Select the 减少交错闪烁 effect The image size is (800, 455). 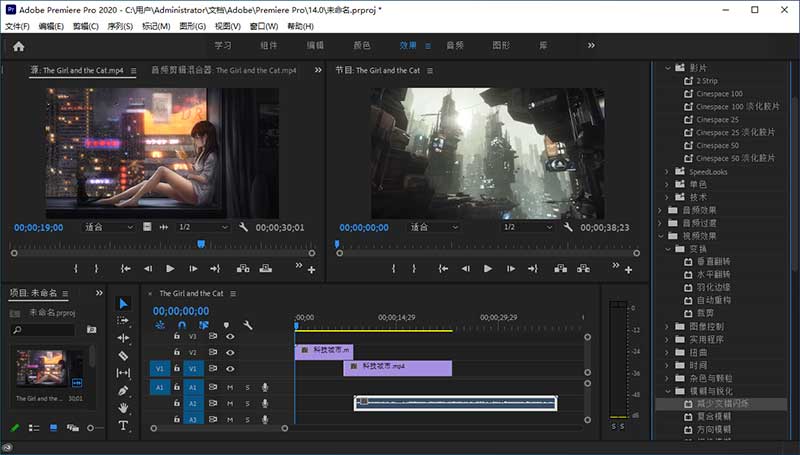coord(721,404)
